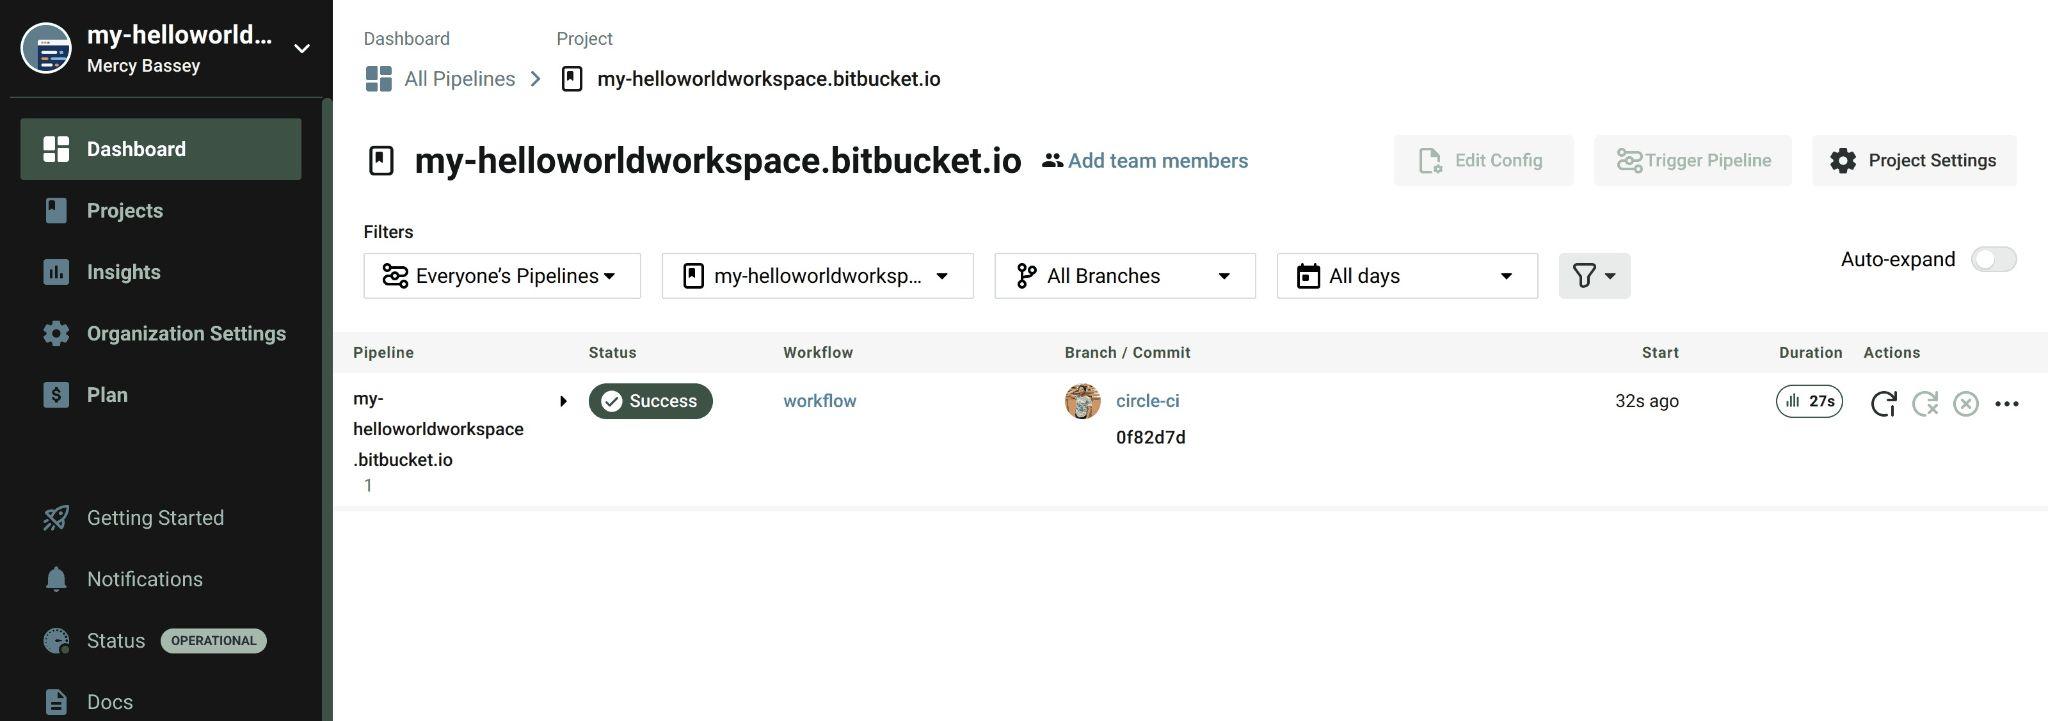
Task: Open the project filter dropdown
Action: pyautogui.click(x=817, y=276)
